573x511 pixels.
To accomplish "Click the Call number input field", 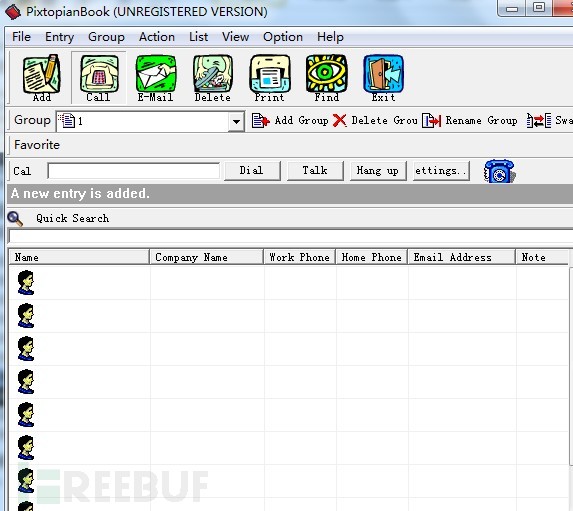I will [133, 171].
